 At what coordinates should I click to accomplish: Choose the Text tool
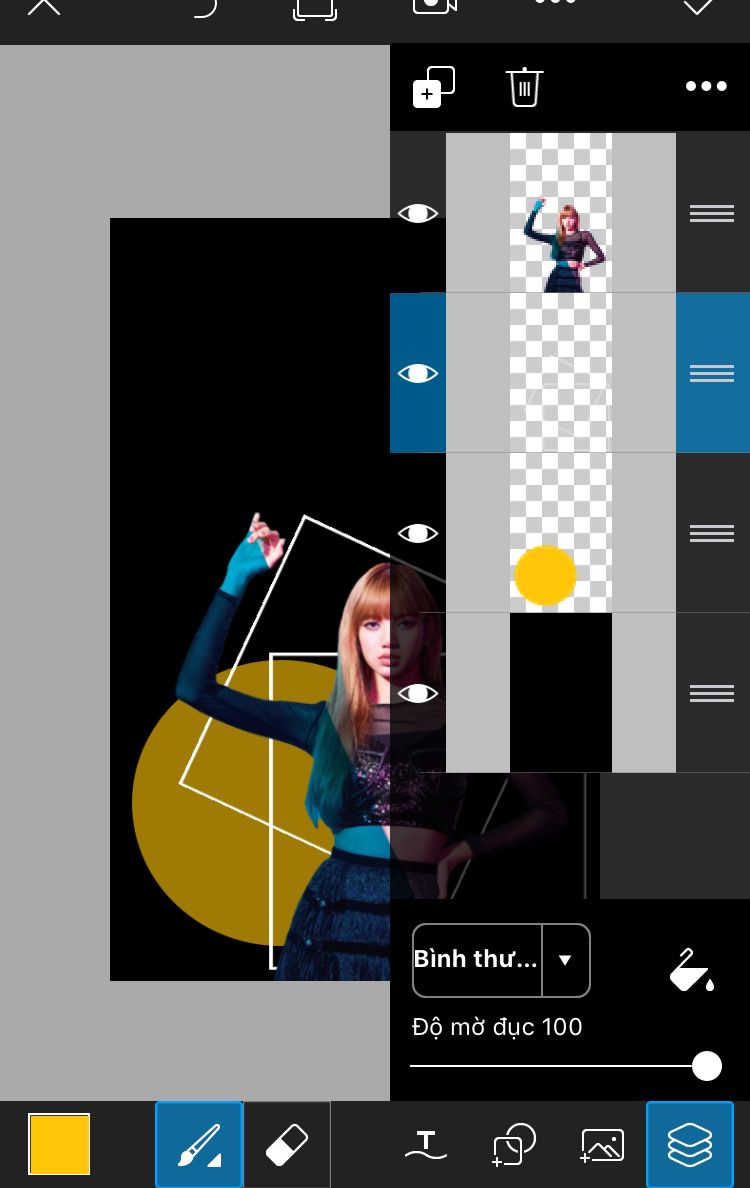point(426,1144)
